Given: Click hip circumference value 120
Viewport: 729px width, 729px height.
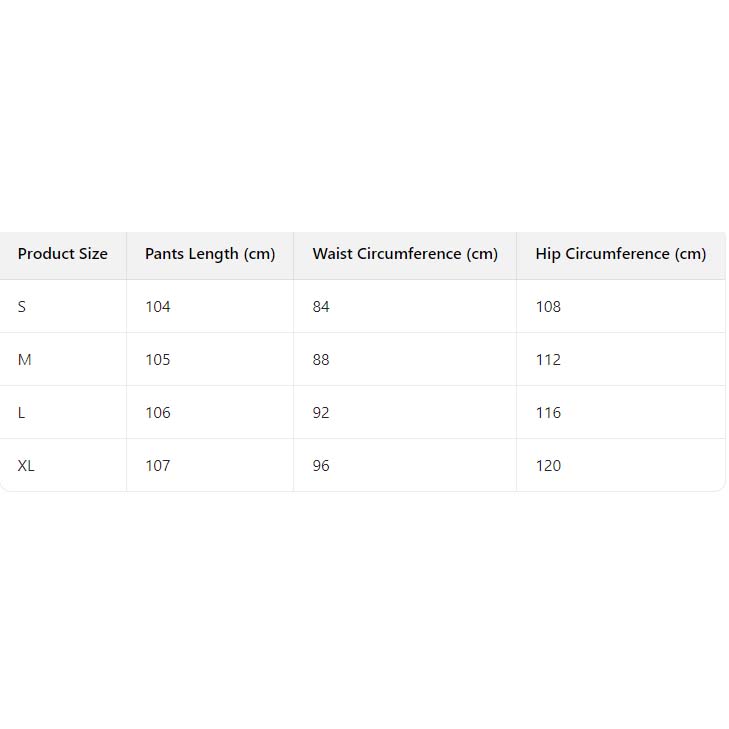Looking at the screenshot, I should tap(548, 466).
